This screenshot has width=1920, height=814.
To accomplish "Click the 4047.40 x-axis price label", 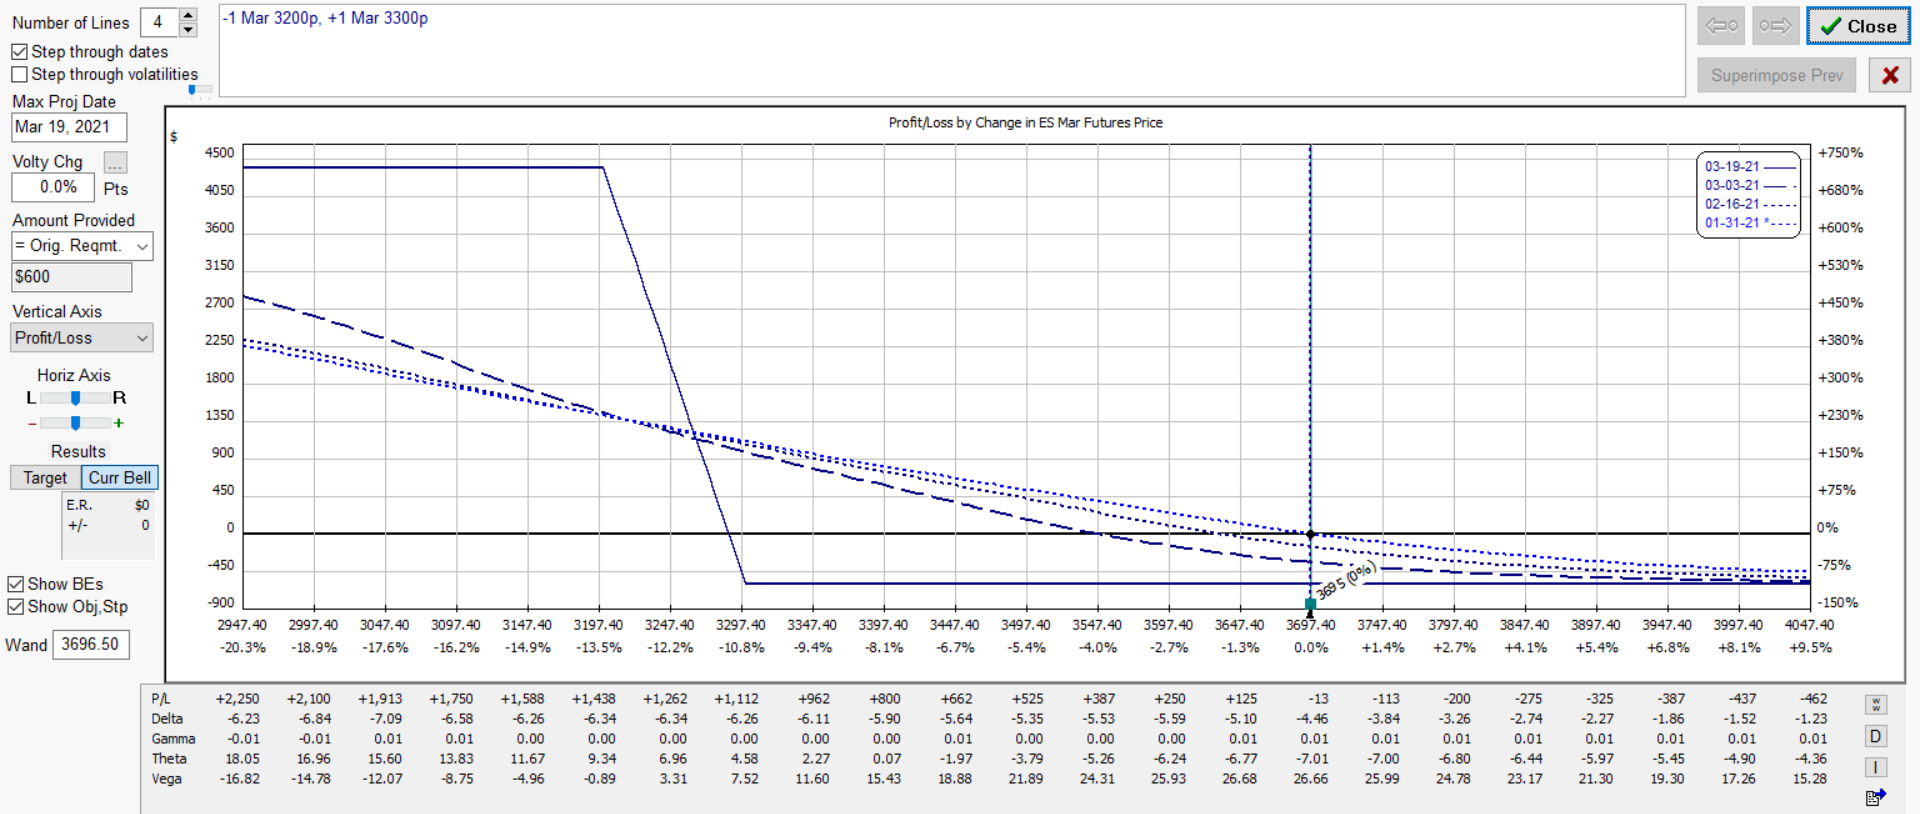I will coord(1809,625).
